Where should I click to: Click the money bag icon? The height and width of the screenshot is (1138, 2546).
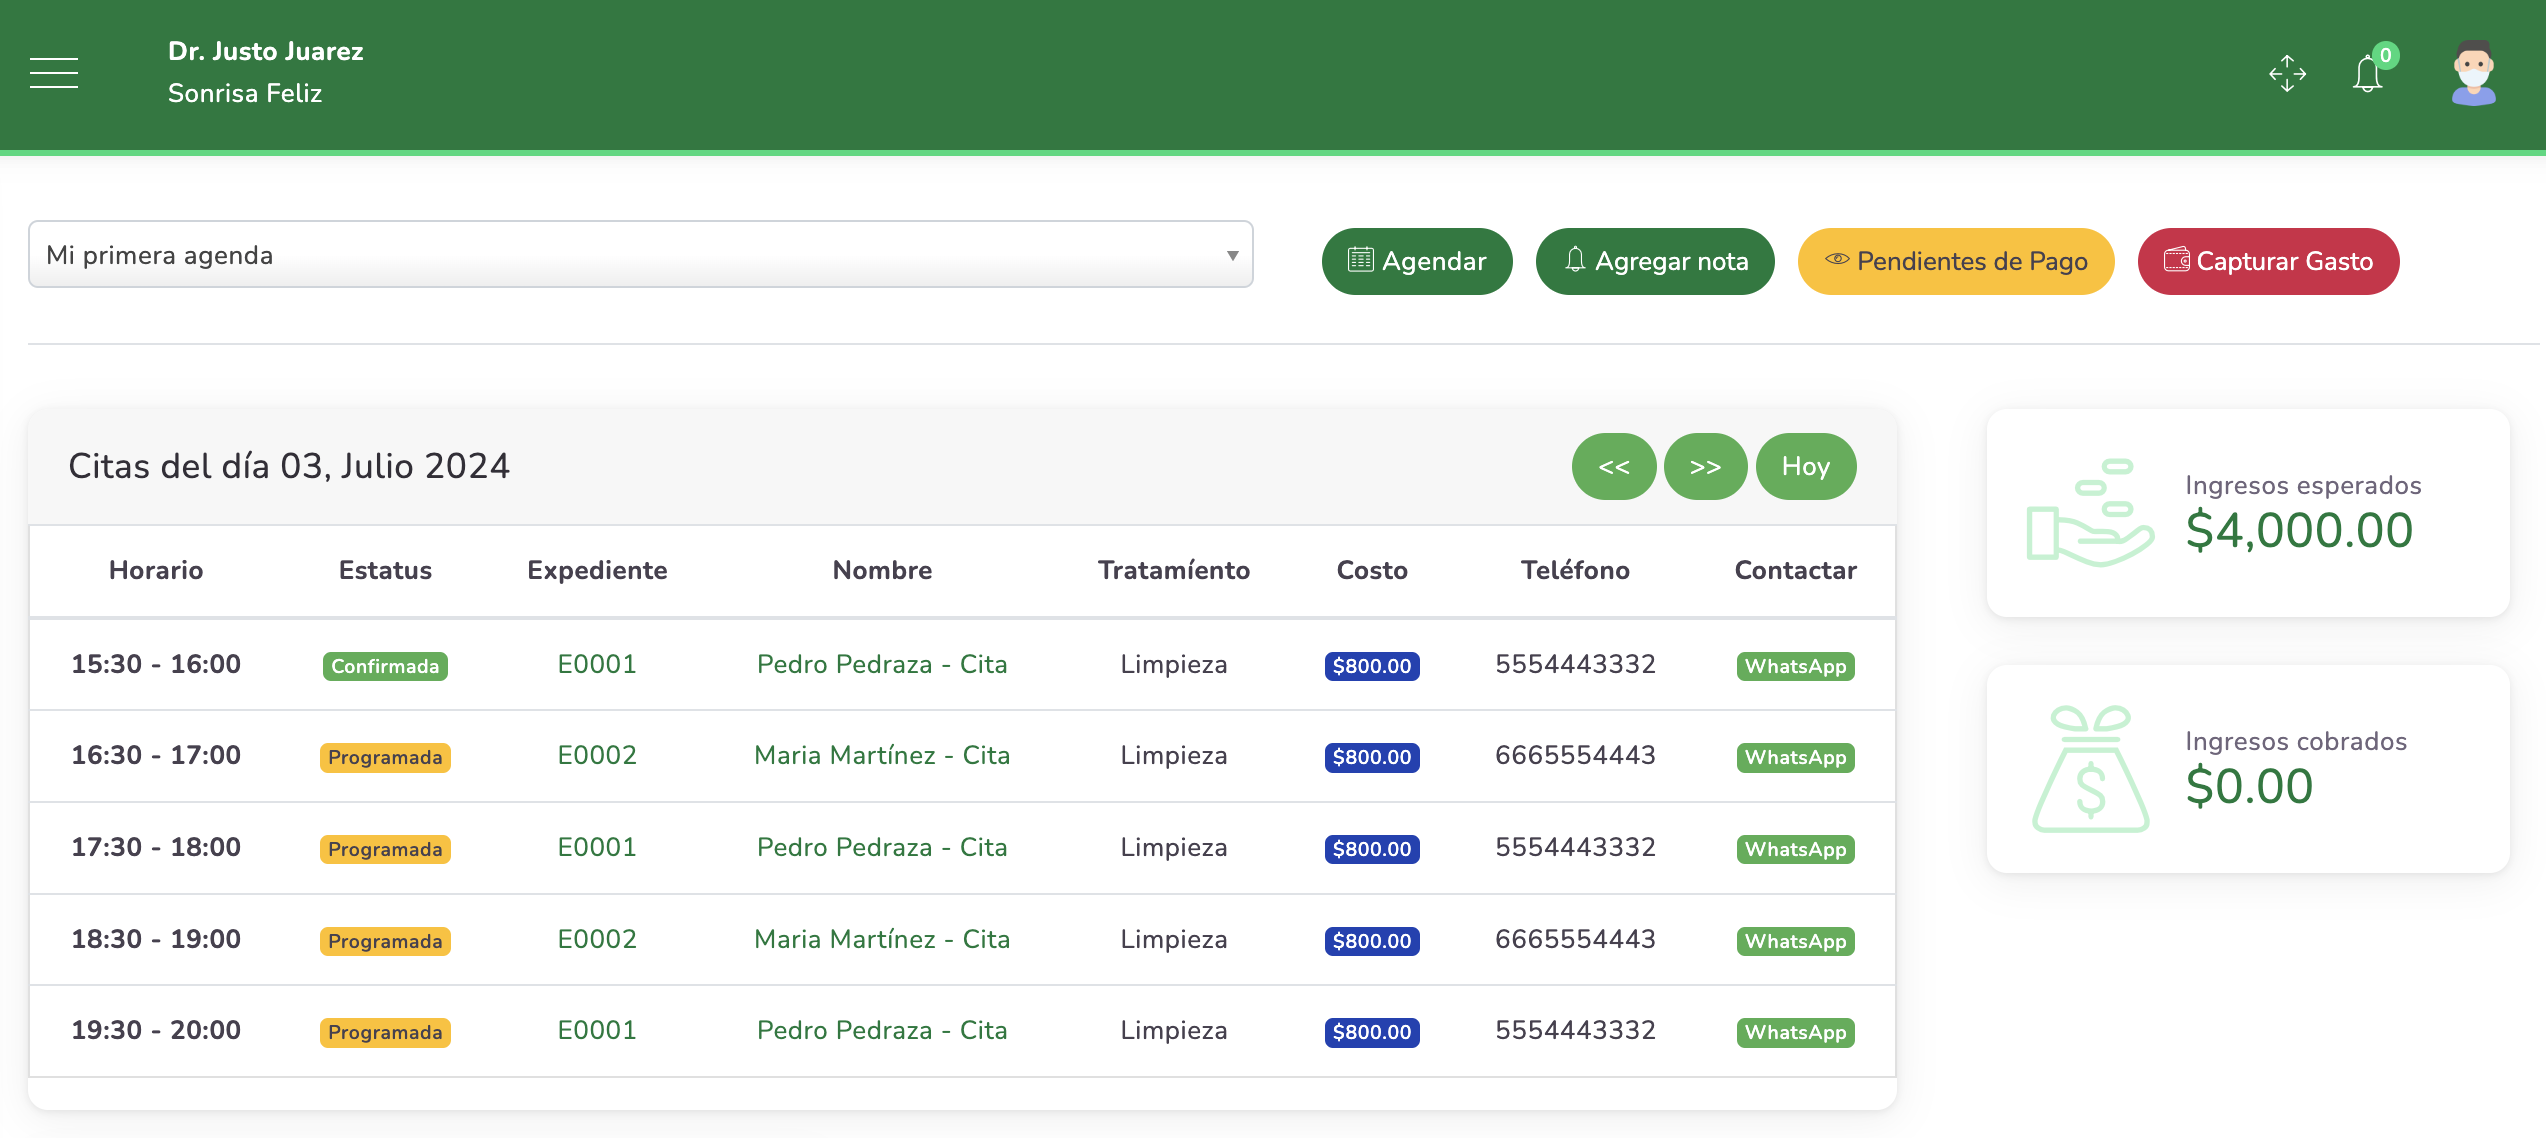click(2090, 769)
